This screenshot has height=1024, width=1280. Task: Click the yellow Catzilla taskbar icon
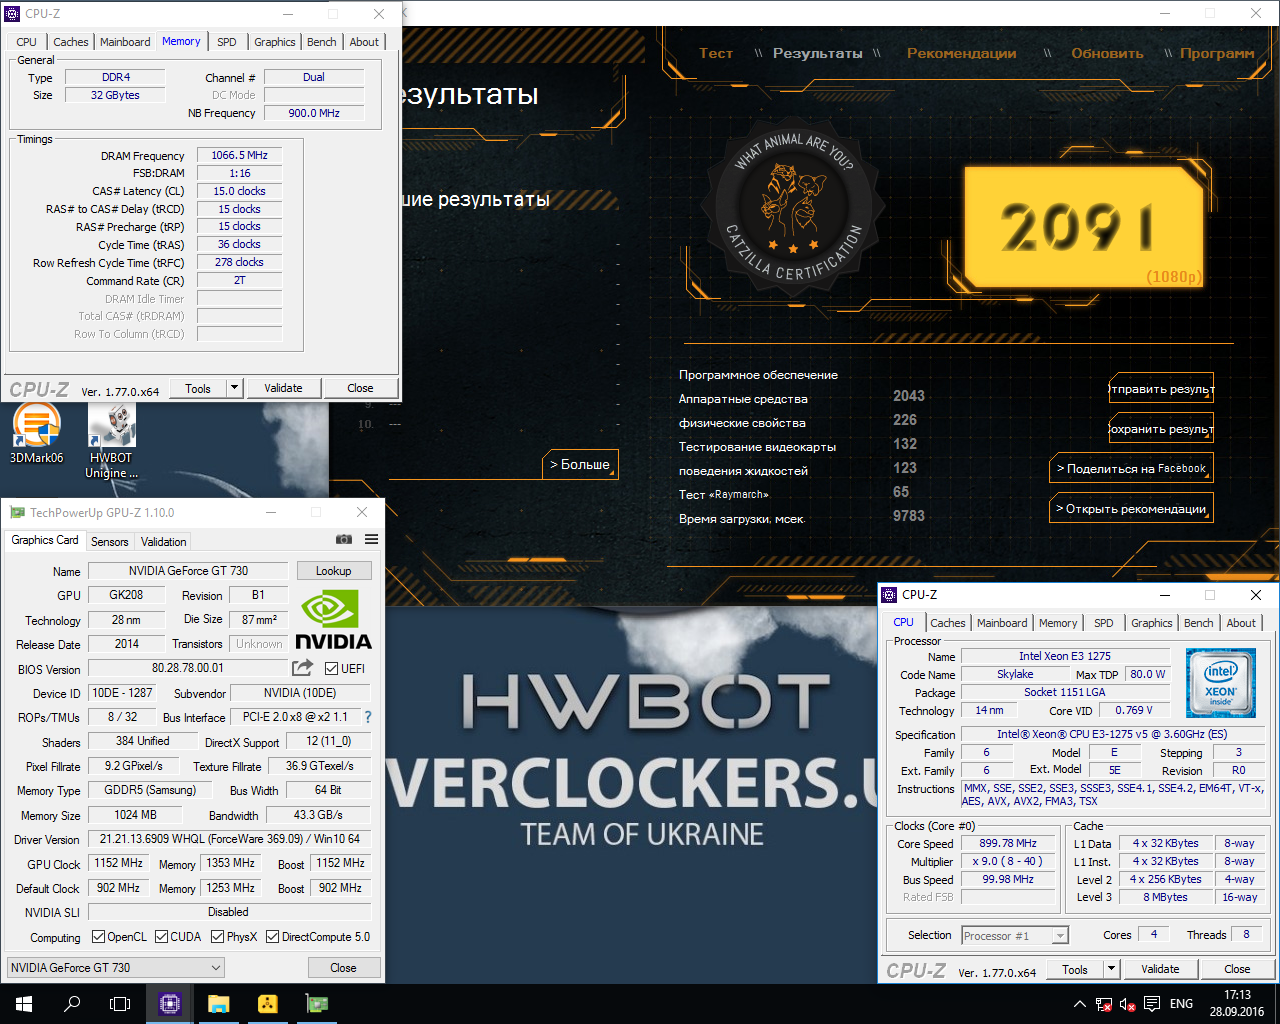click(267, 1004)
